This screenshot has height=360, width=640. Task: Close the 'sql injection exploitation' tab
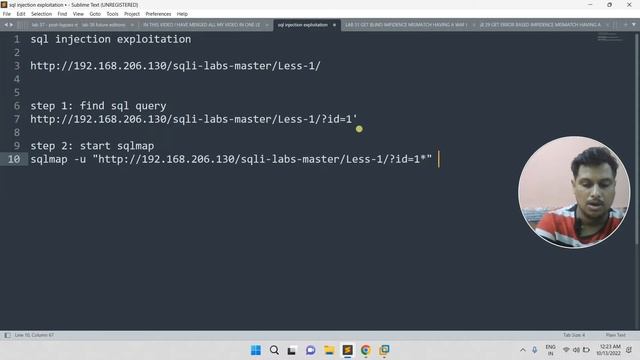pyautogui.click(x=334, y=25)
